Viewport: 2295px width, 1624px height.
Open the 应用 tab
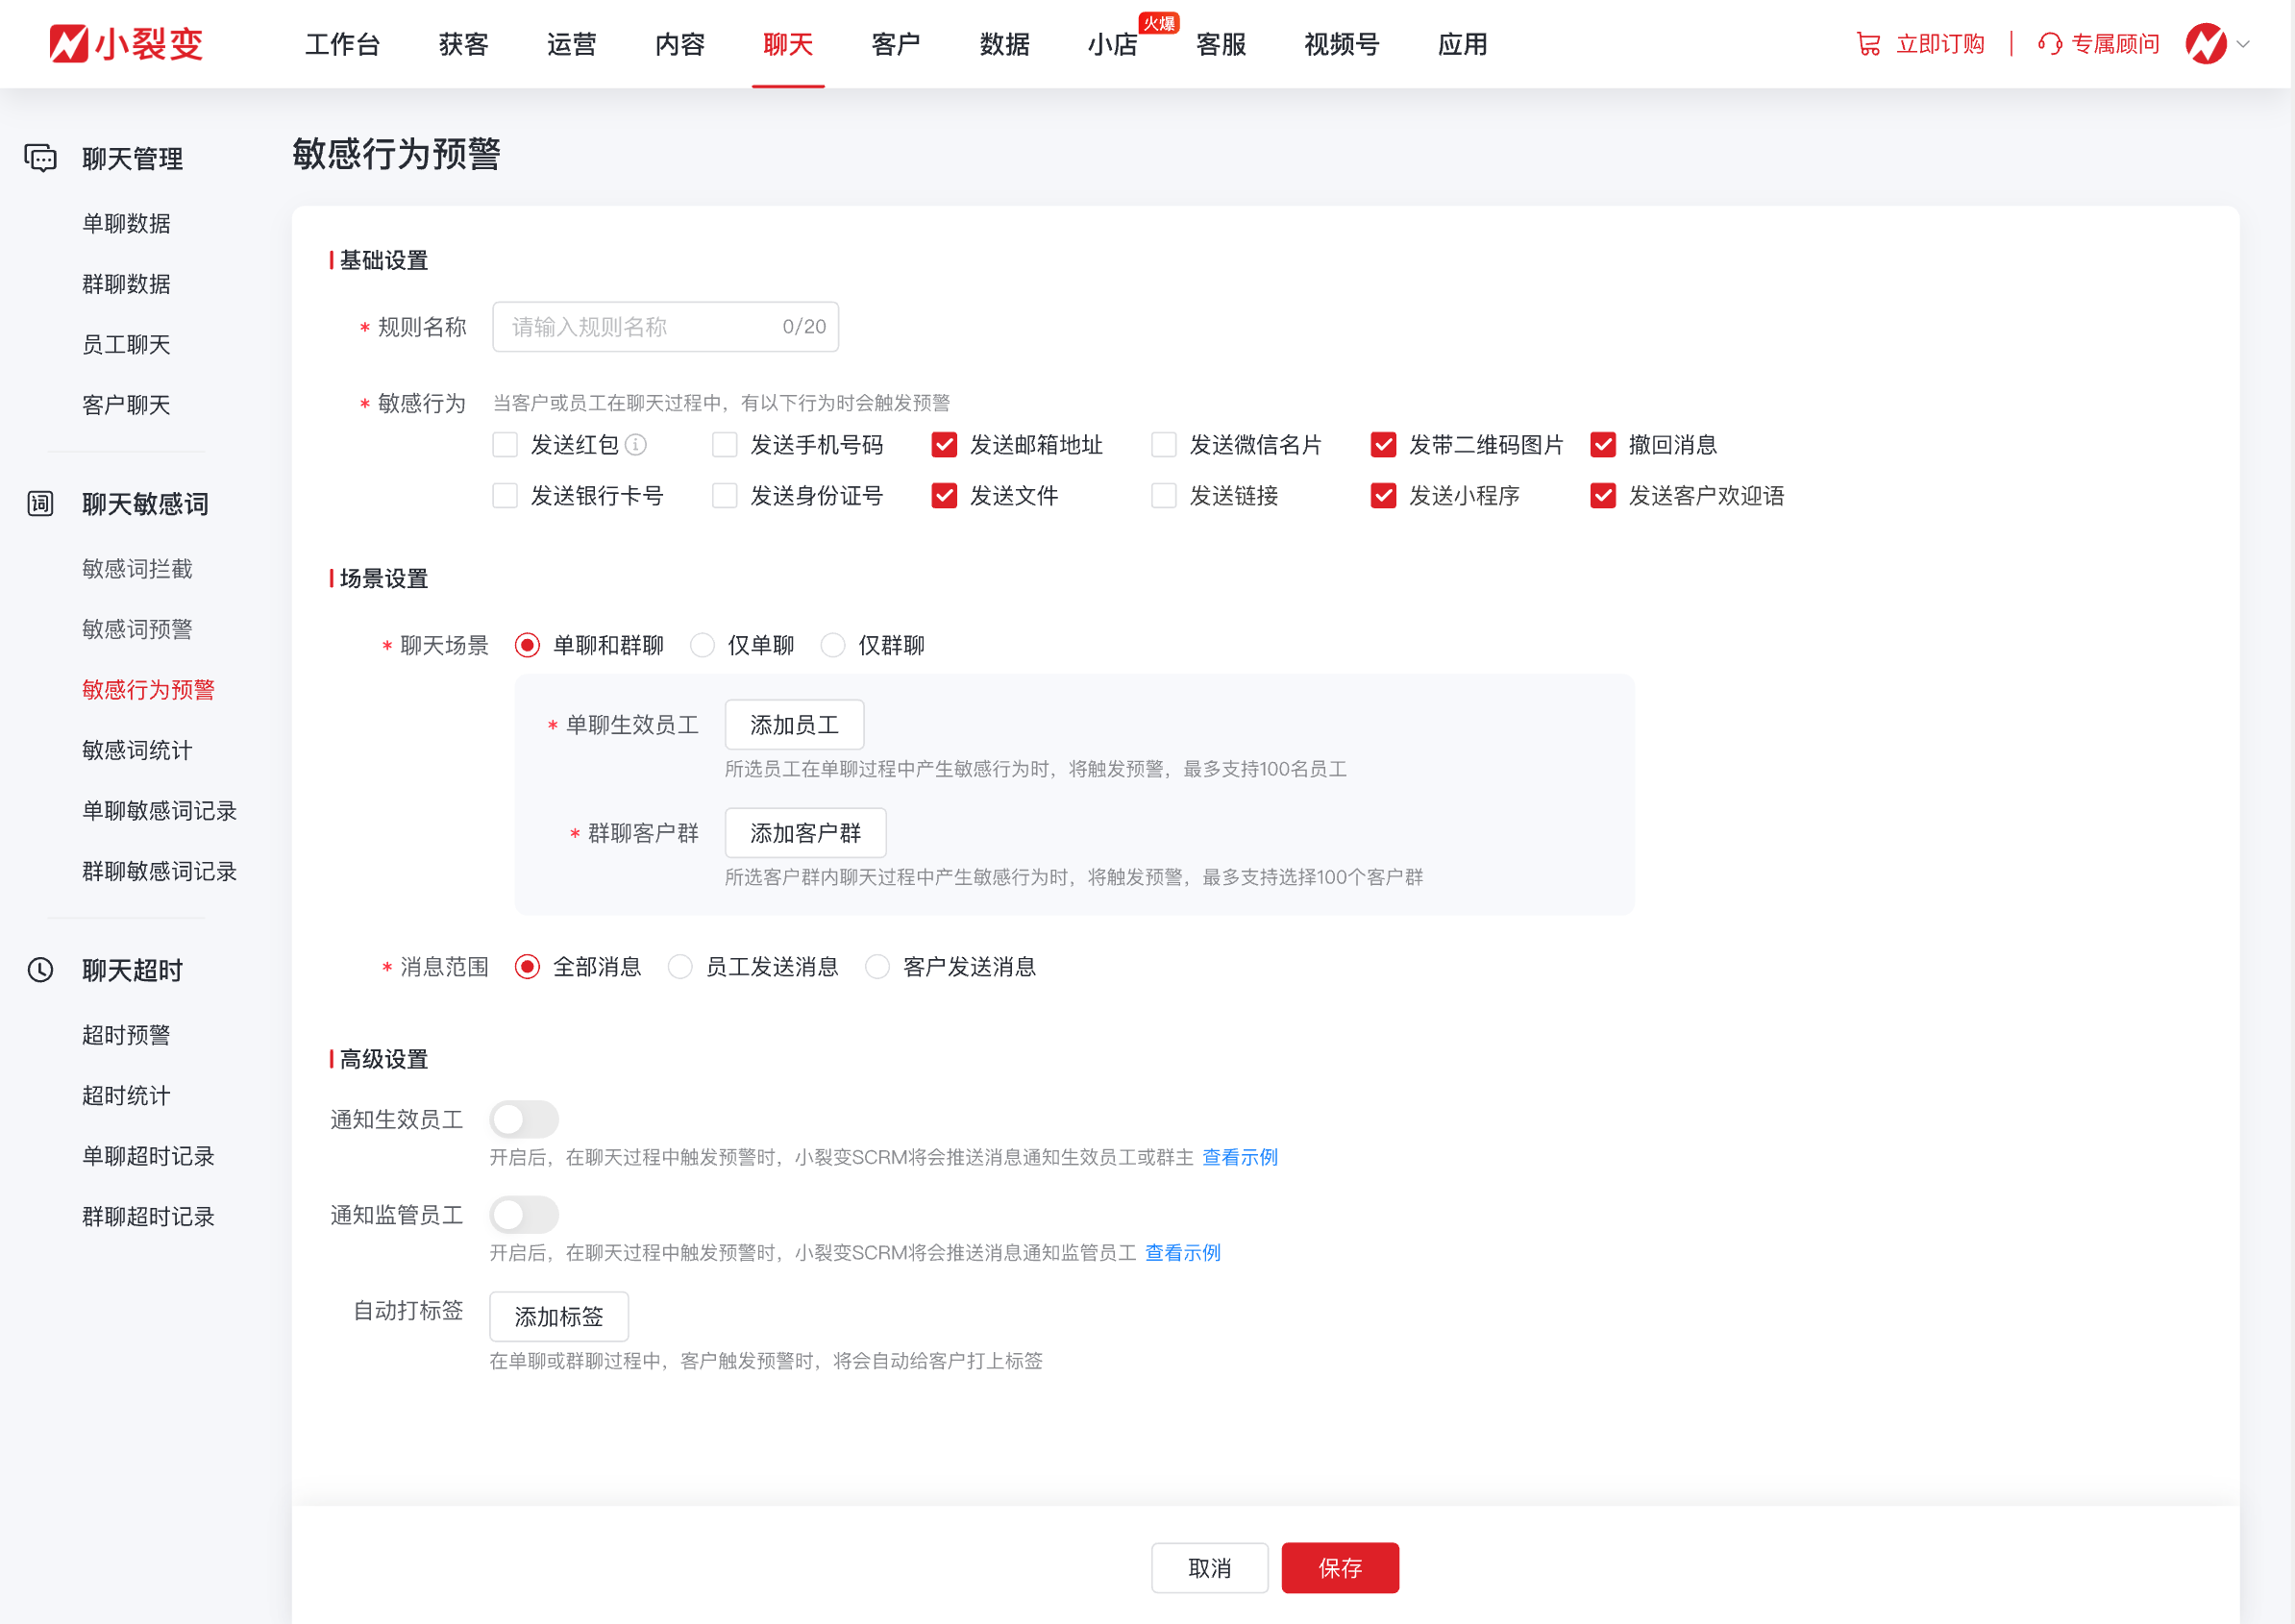coord(1463,44)
